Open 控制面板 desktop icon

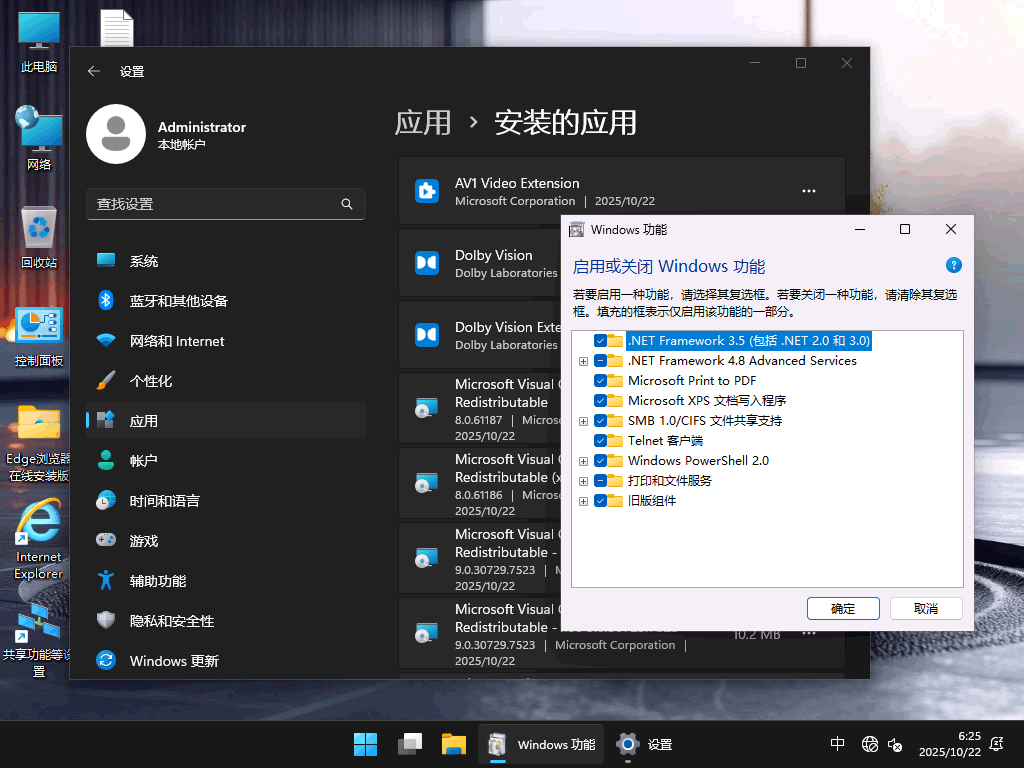(39, 336)
